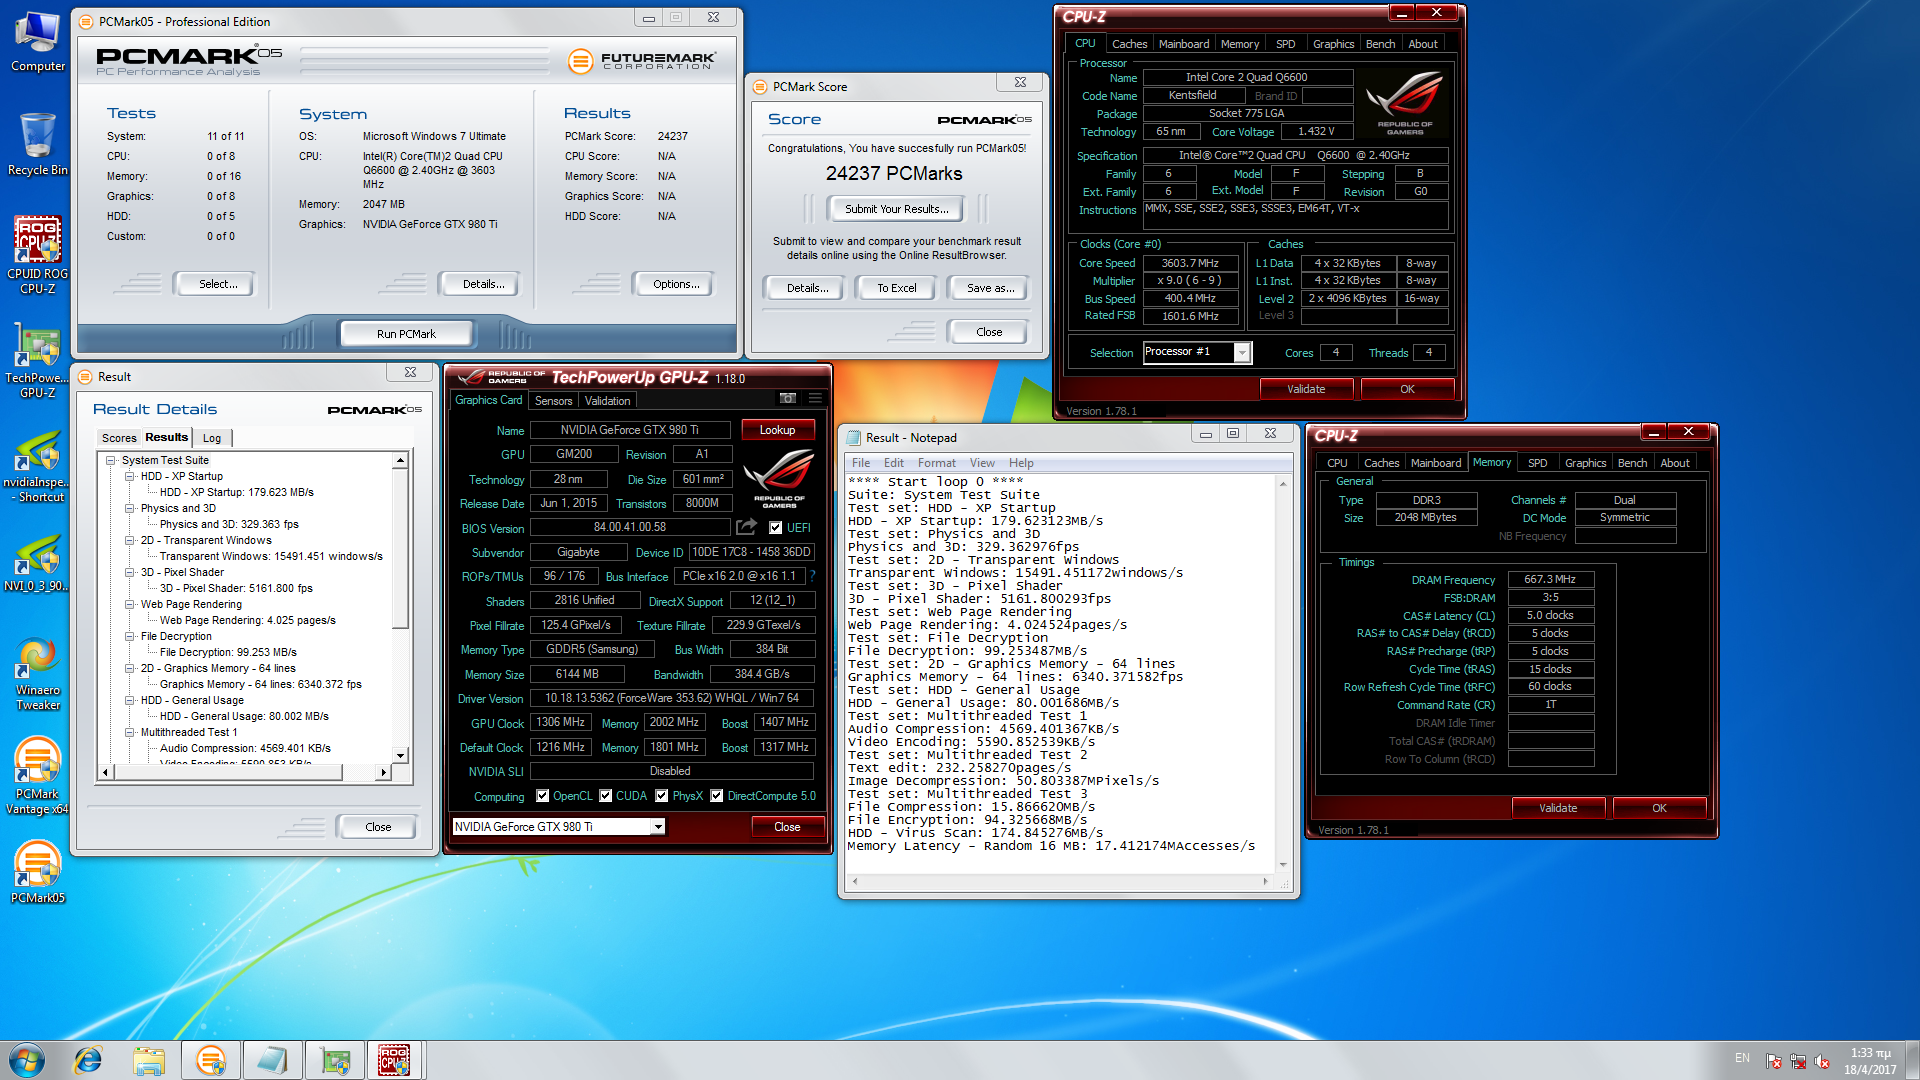The width and height of the screenshot is (1920, 1080).
Task: Open the Bench tab in top CPU-Z window
Action: [x=1380, y=44]
